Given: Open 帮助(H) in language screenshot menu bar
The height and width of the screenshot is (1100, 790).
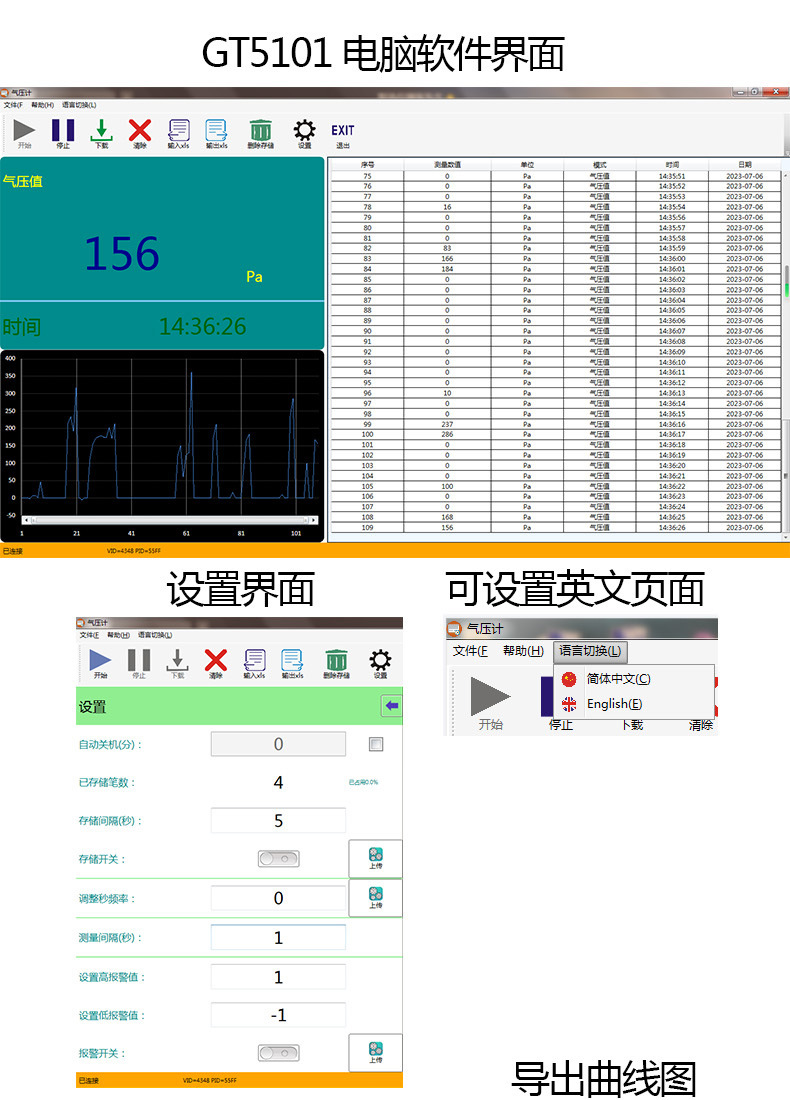Looking at the screenshot, I should click(x=523, y=651).
